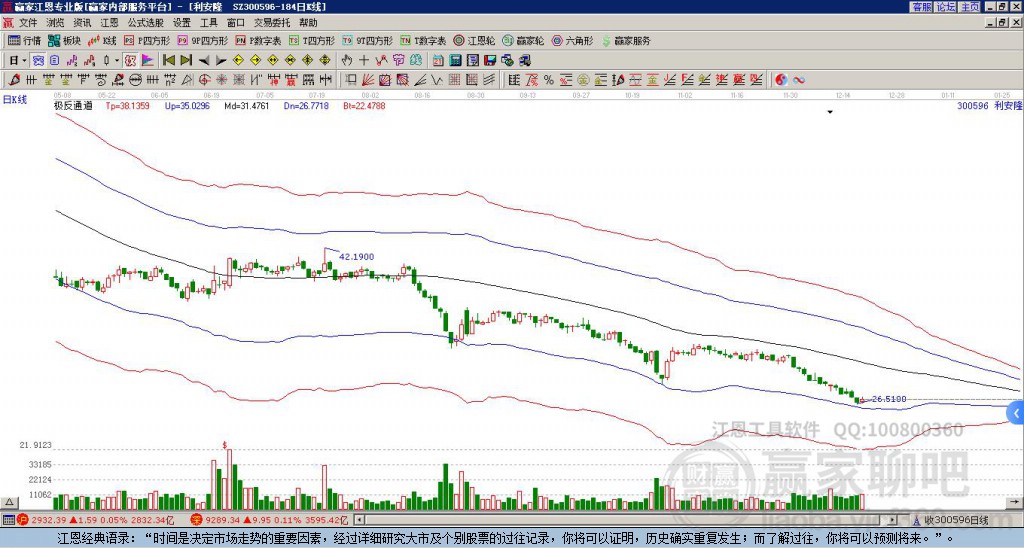Viewport: 1024px width, 548px height.
Task: Click the calendar icon in toolbar
Action: click(438, 61)
